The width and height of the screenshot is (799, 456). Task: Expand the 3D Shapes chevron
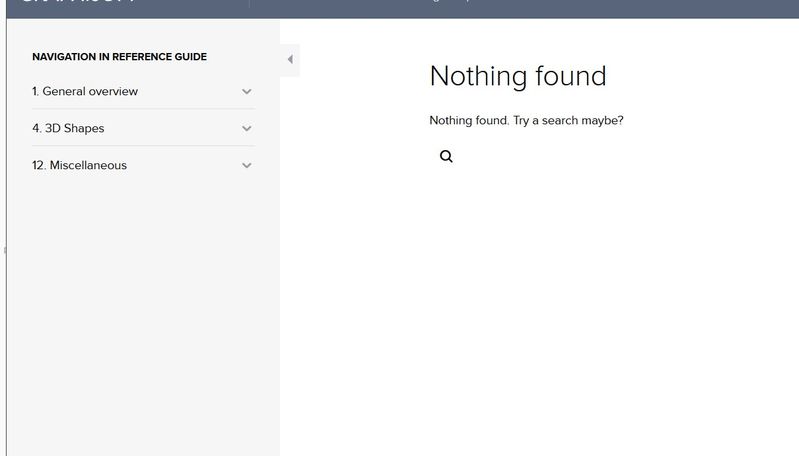coord(247,128)
